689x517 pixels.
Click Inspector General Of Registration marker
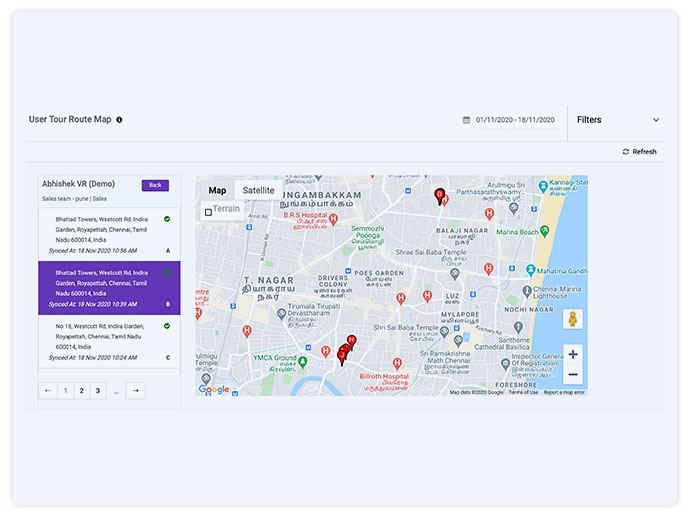tap(505, 364)
